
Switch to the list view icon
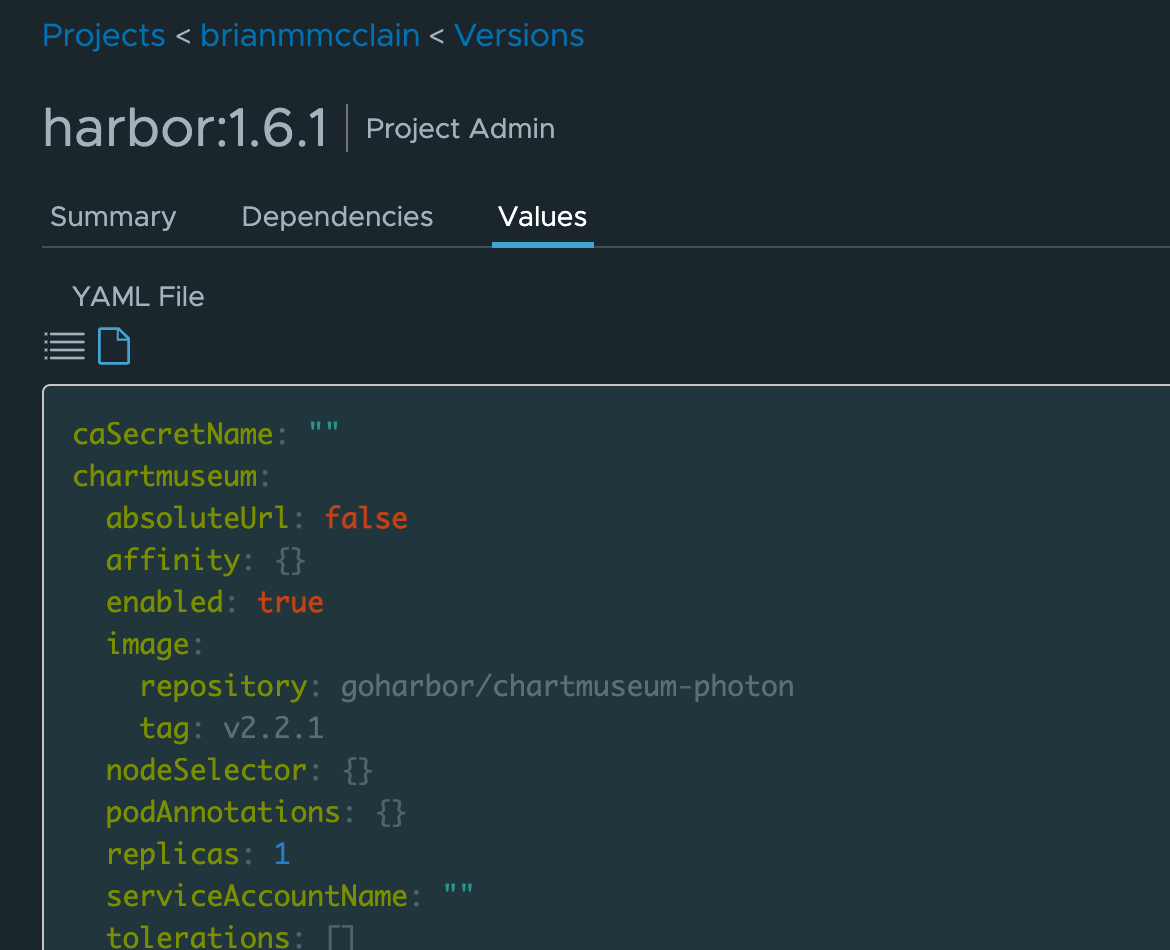(64, 347)
